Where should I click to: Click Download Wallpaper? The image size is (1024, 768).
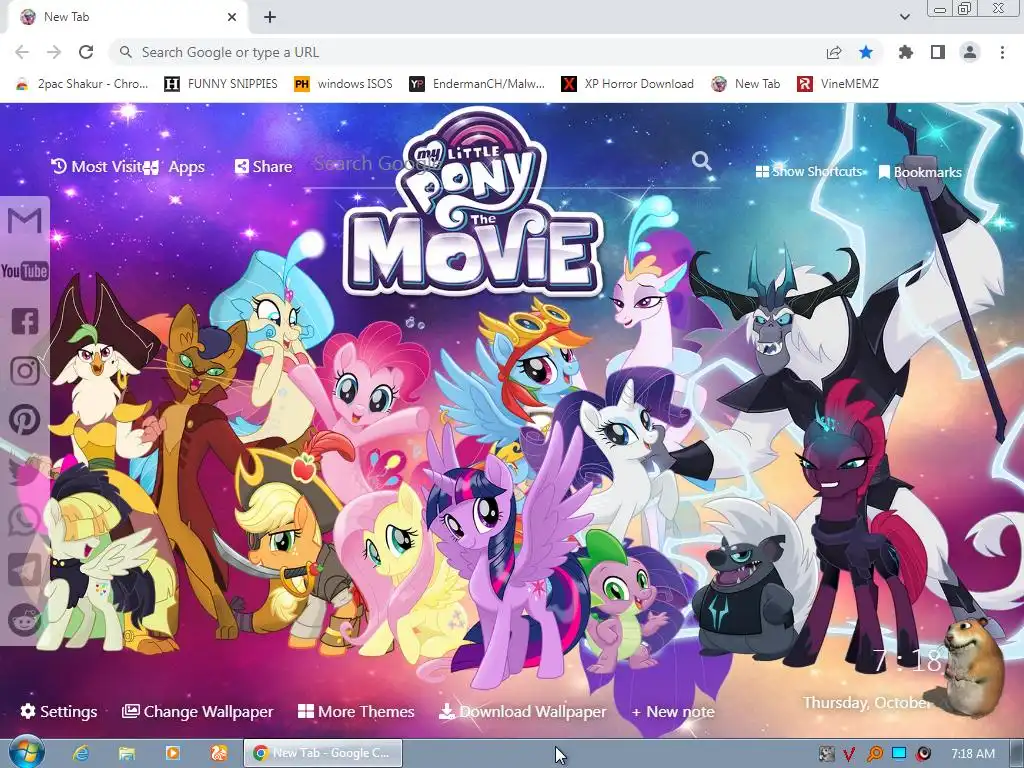[523, 711]
